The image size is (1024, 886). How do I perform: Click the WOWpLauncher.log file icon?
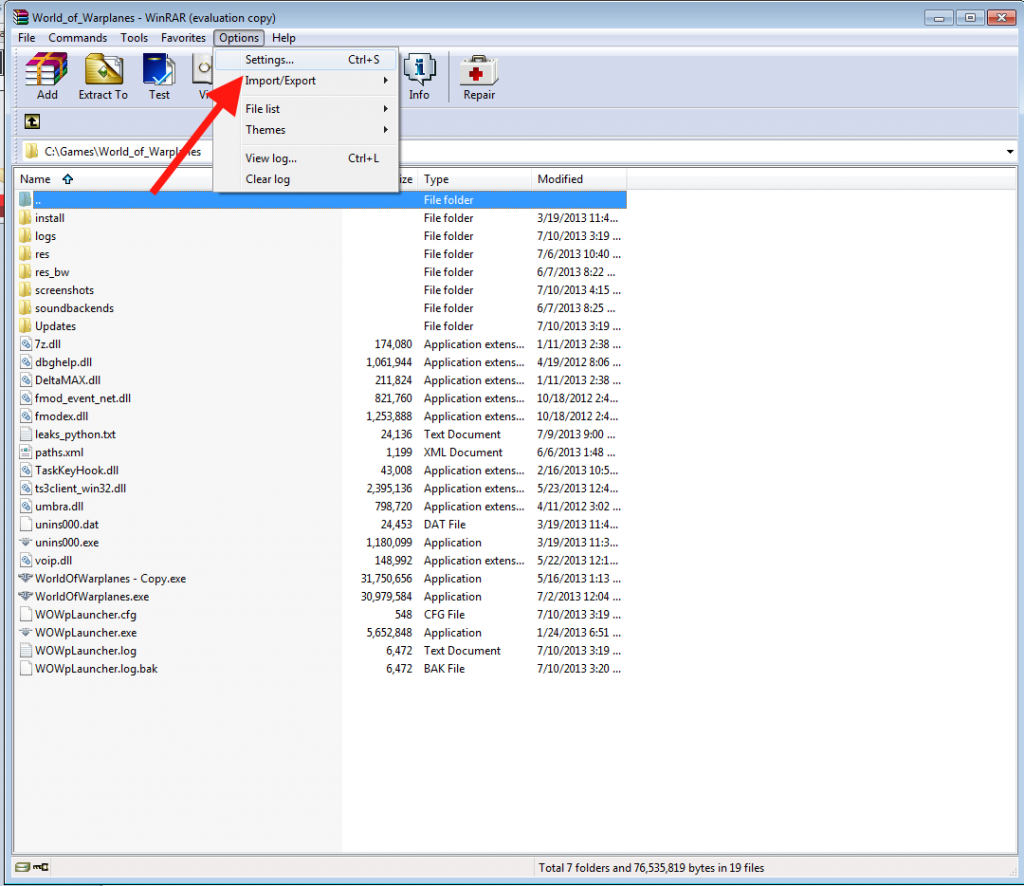[x=25, y=650]
